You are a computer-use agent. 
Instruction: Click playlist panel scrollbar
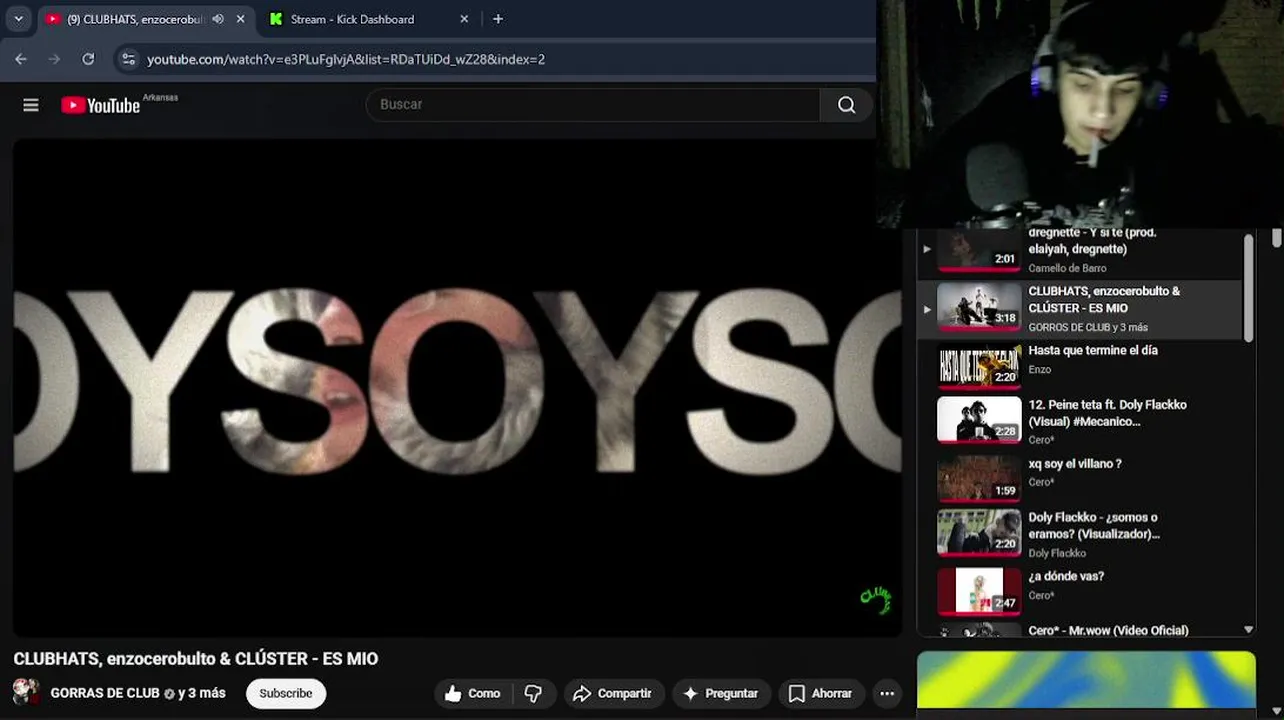1248,288
